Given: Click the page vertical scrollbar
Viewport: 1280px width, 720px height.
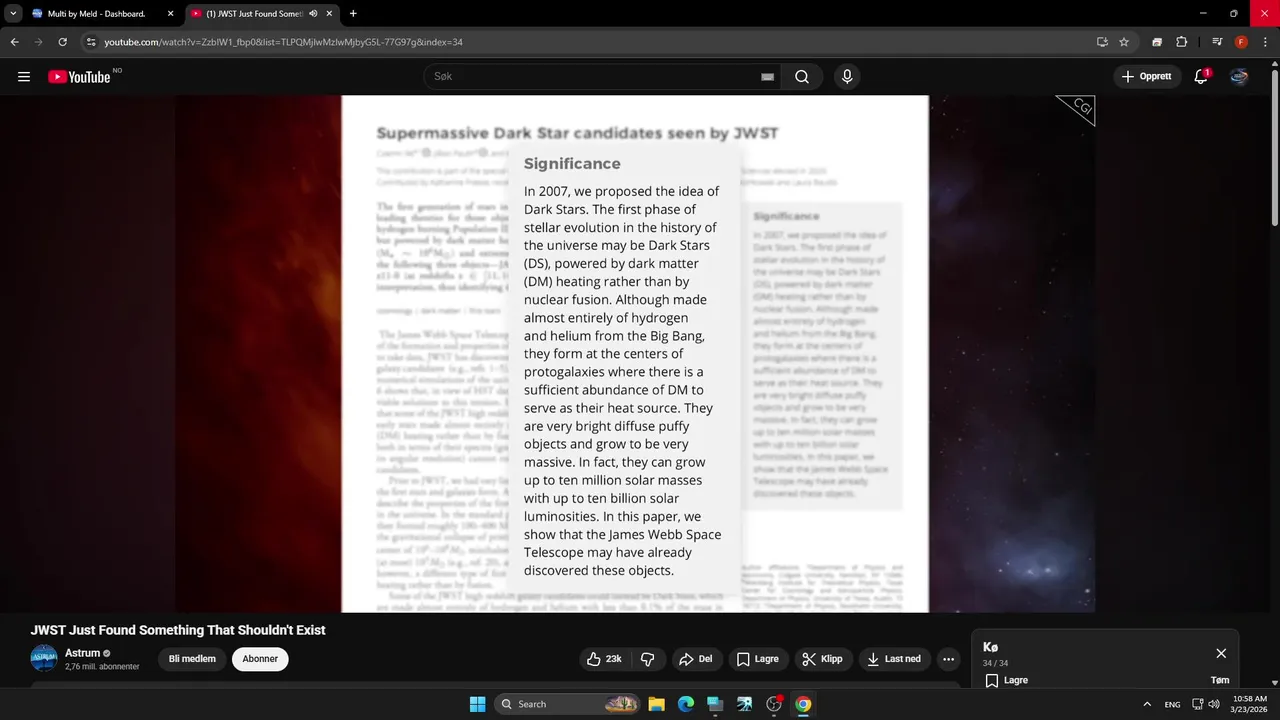Looking at the screenshot, I should click(x=1274, y=376).
